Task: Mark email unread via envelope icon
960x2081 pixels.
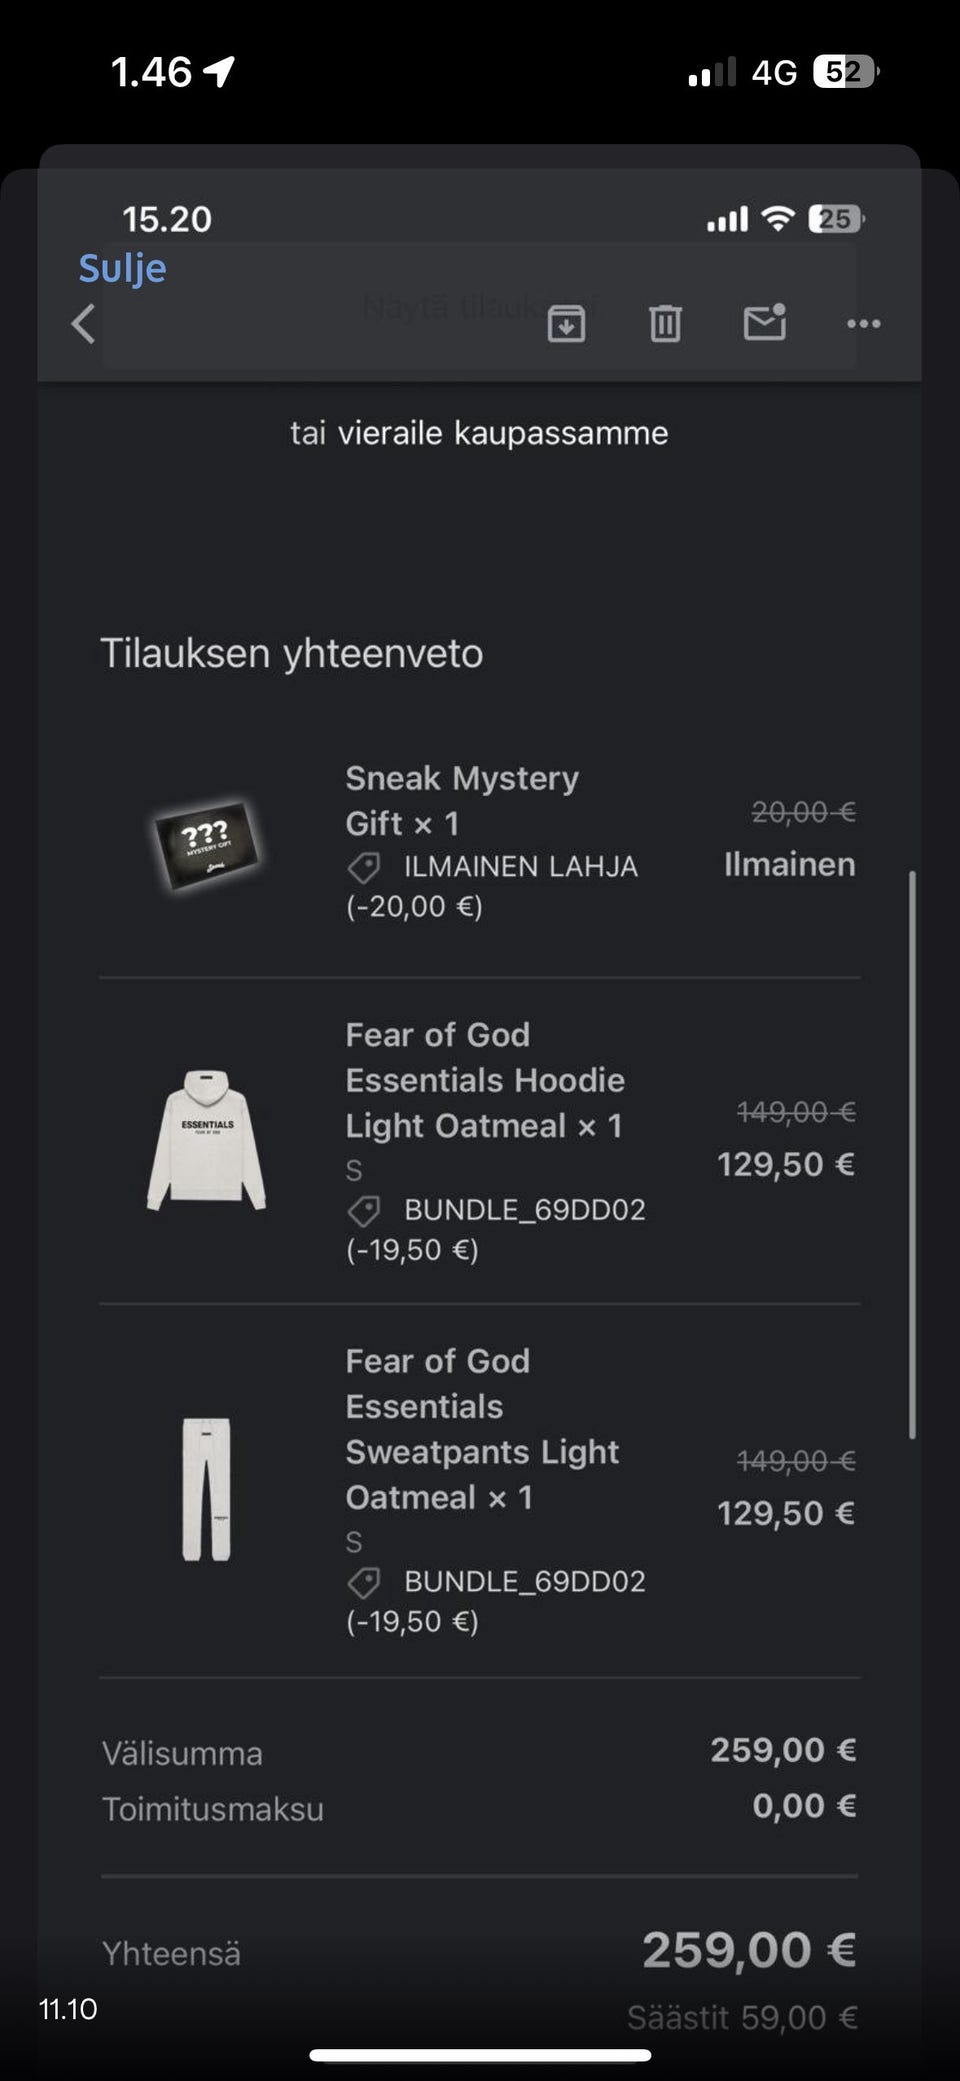Action: 765,323
